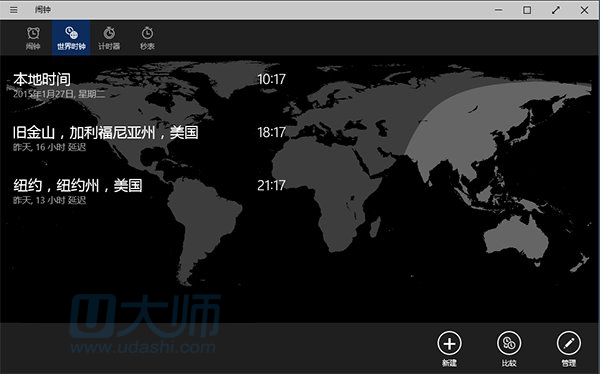Click the 21:17 New York time
This screenshot has width=600, height=374.
tap(271, 186)
